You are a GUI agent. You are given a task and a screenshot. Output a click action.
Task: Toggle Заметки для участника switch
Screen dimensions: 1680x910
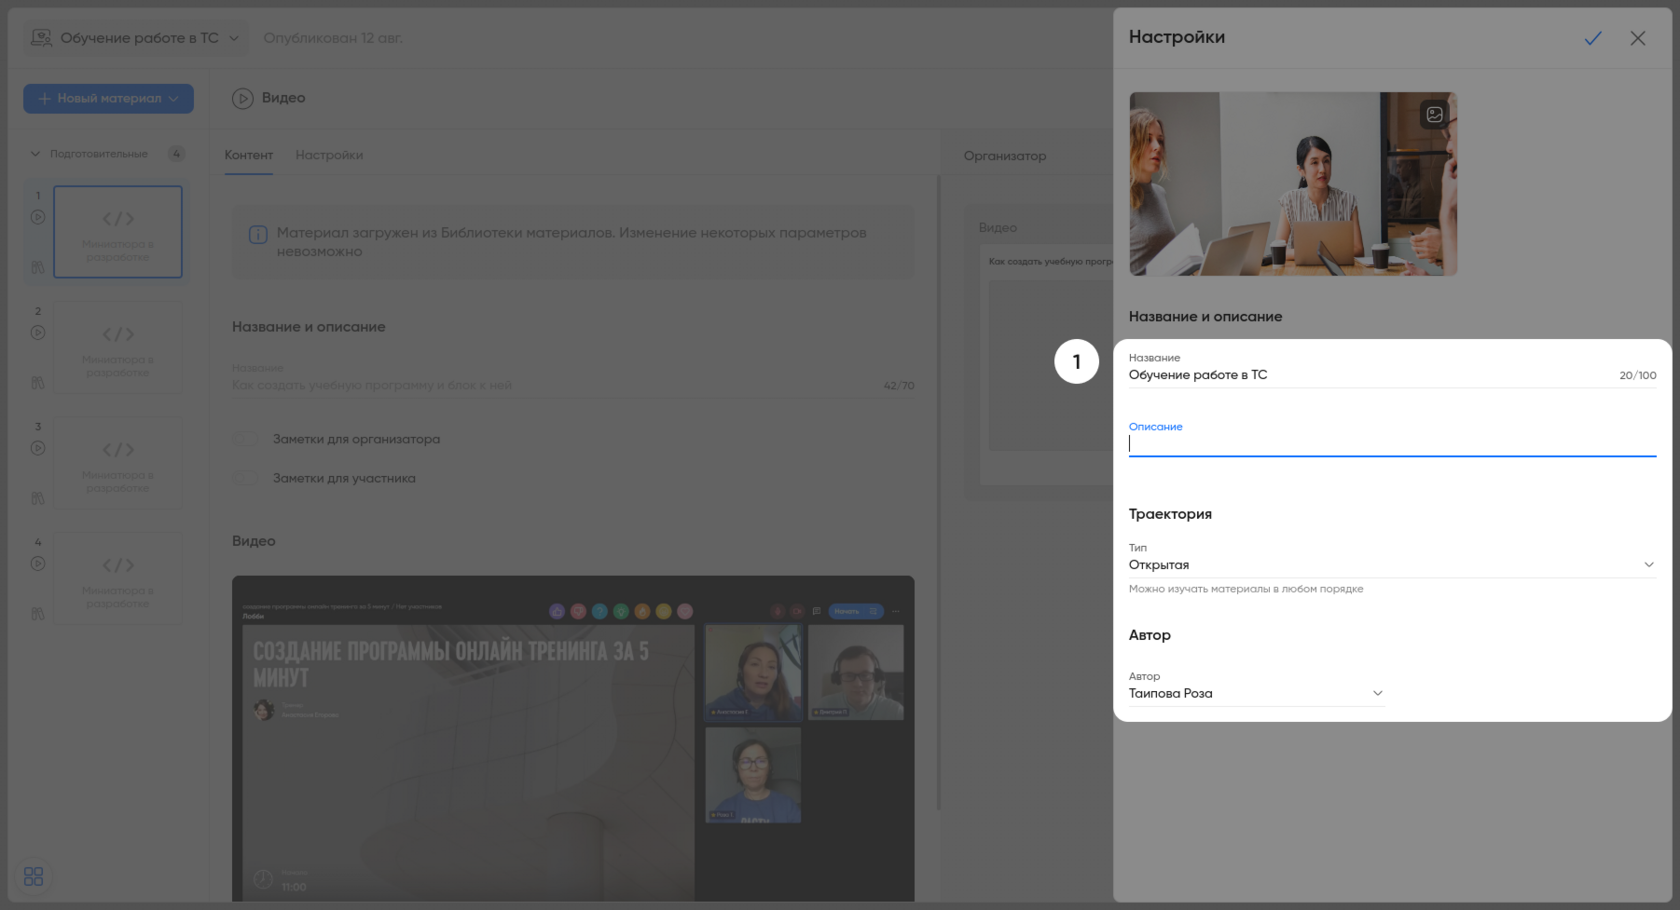click(246, 478)
